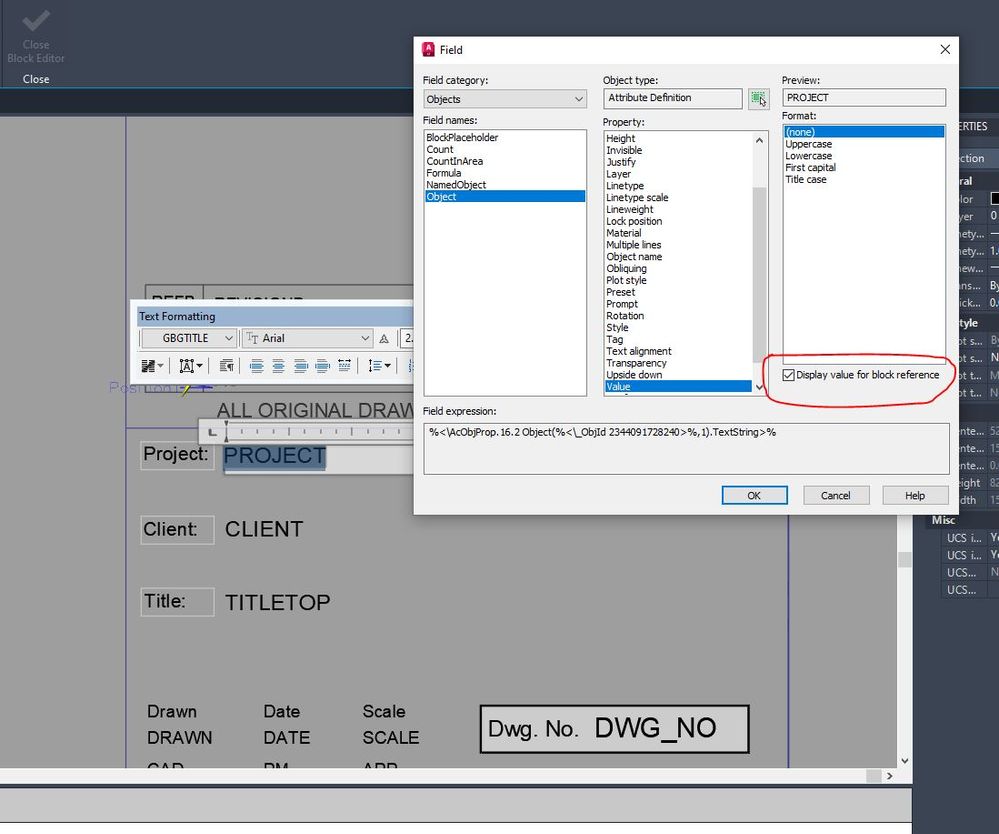The image size is (999, 834).
Task: Click the DWG_NO attribute in drawing
Action: pyautogui.click(x=656, y=728)
